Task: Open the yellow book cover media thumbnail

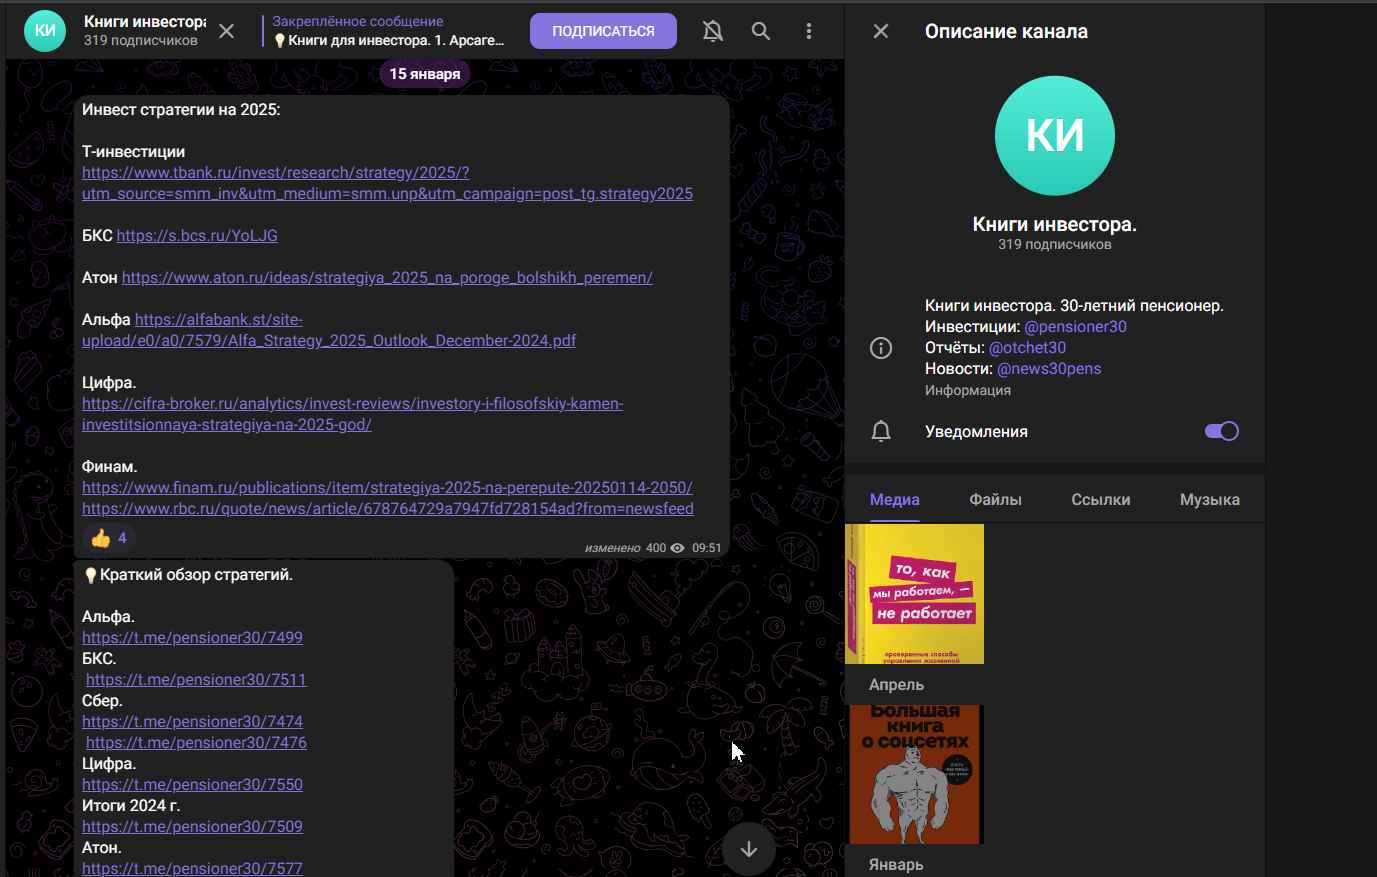Action: click(x=914, y=594)
